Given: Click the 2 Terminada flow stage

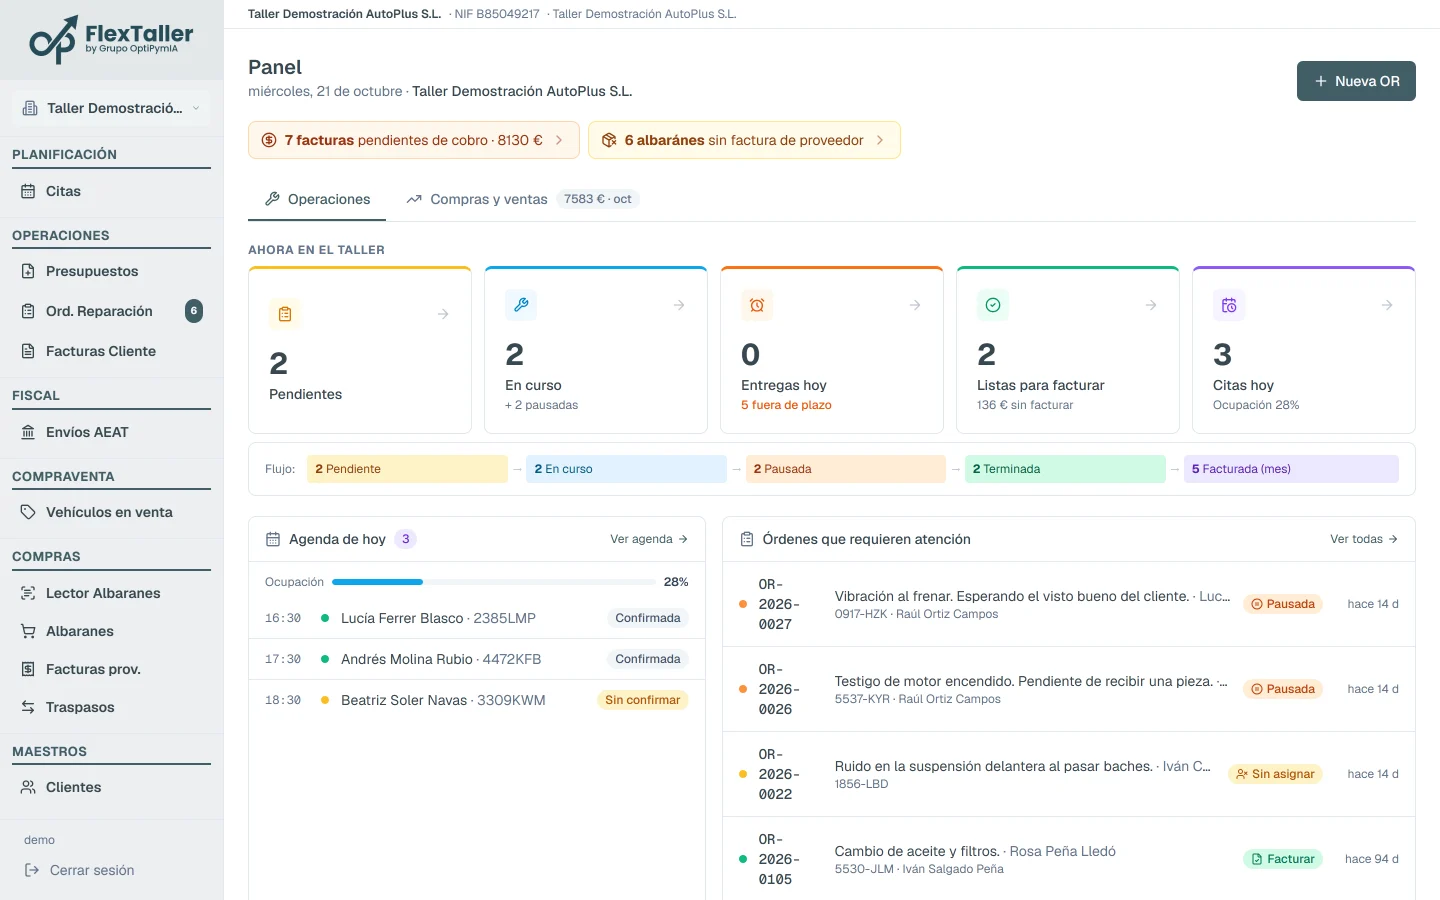Looking at the screenshot, I should click(x=1065, y=469).
